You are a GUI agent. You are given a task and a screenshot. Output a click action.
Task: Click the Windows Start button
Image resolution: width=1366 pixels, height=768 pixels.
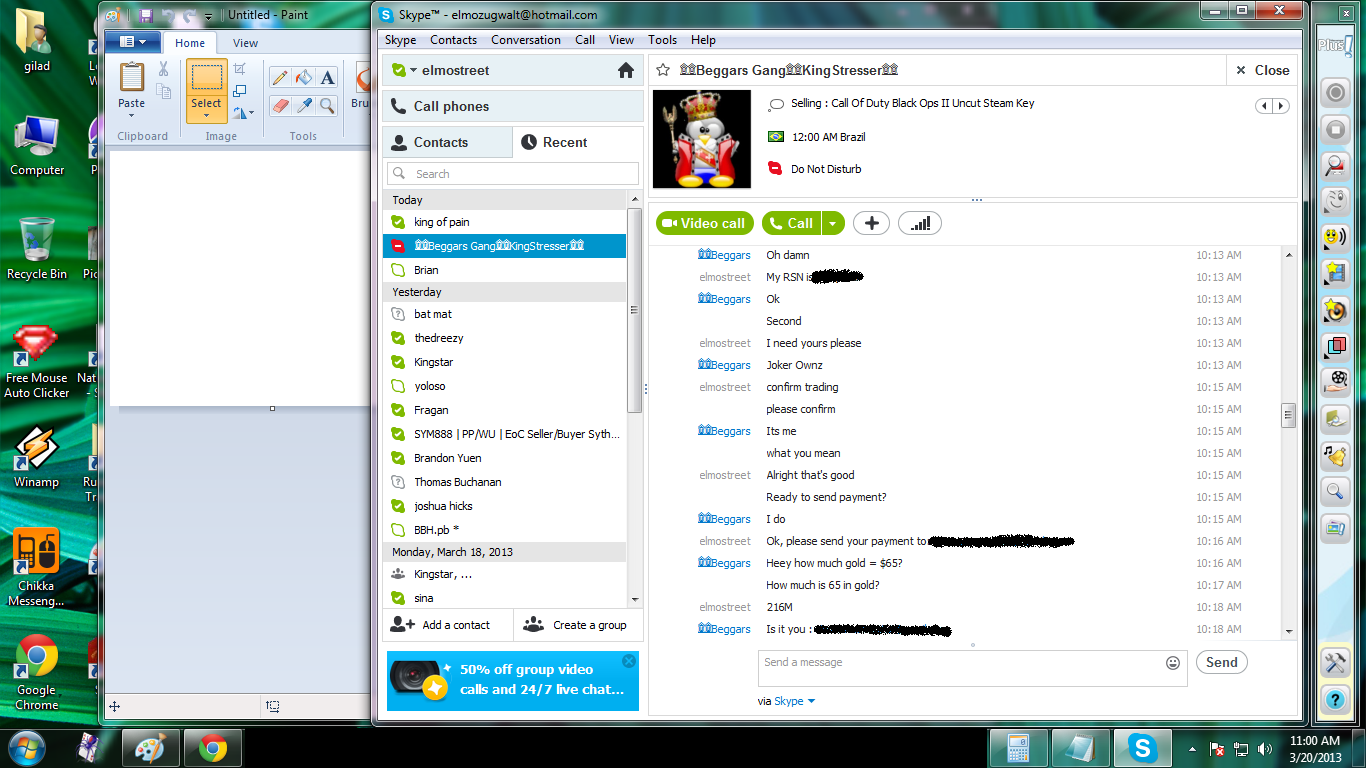coord(26,747)
